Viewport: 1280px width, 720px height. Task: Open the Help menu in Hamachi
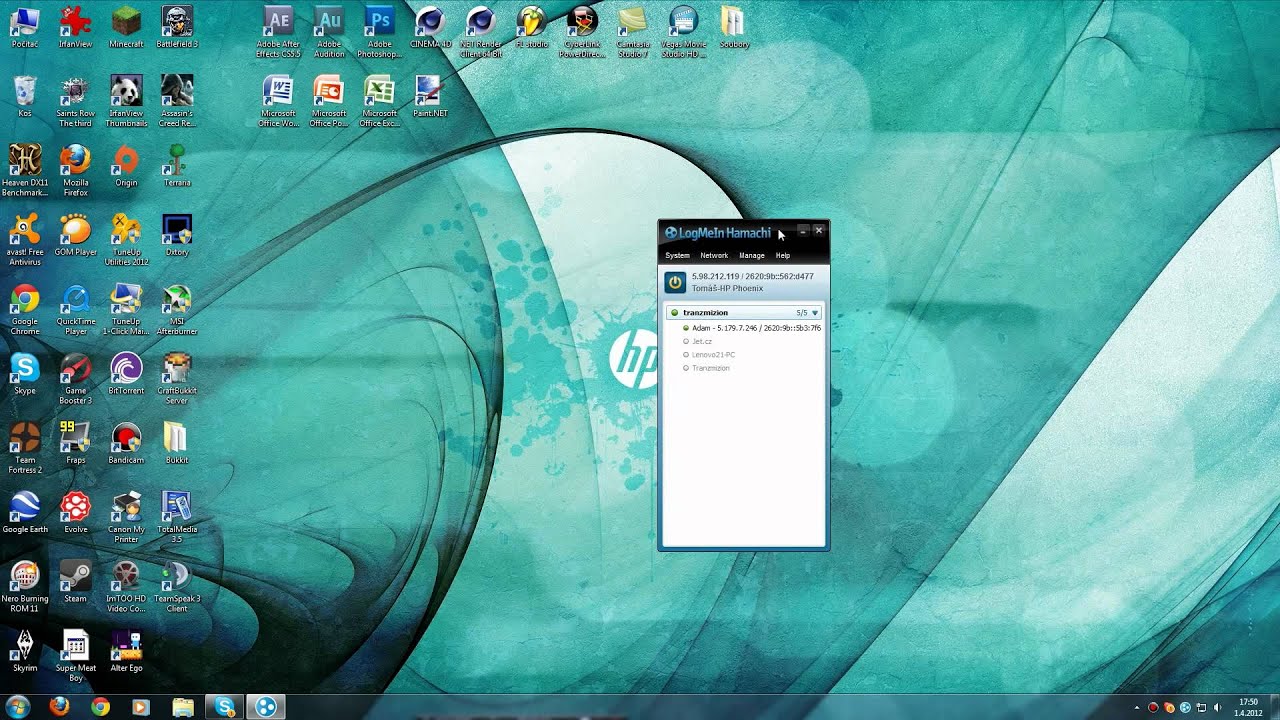click(783, 256)
